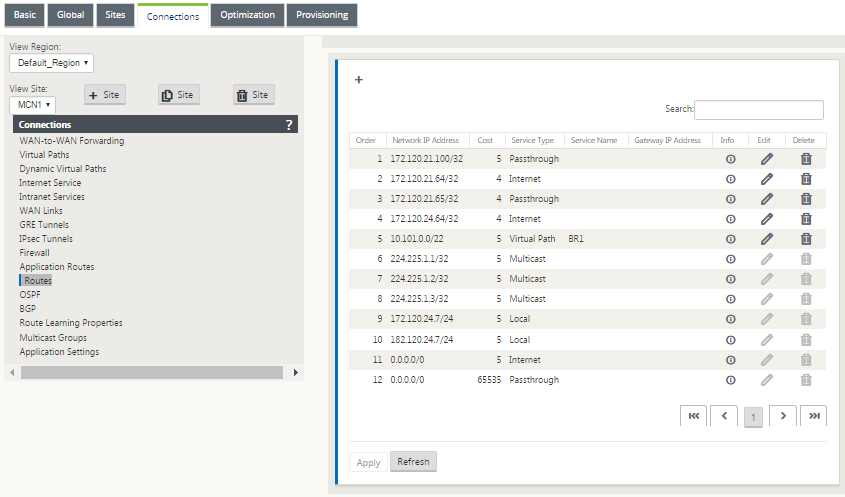The width and height of the screenshot is (845, 497).
Task: Open the Provisioning tab
Action: tap(322, 15)
